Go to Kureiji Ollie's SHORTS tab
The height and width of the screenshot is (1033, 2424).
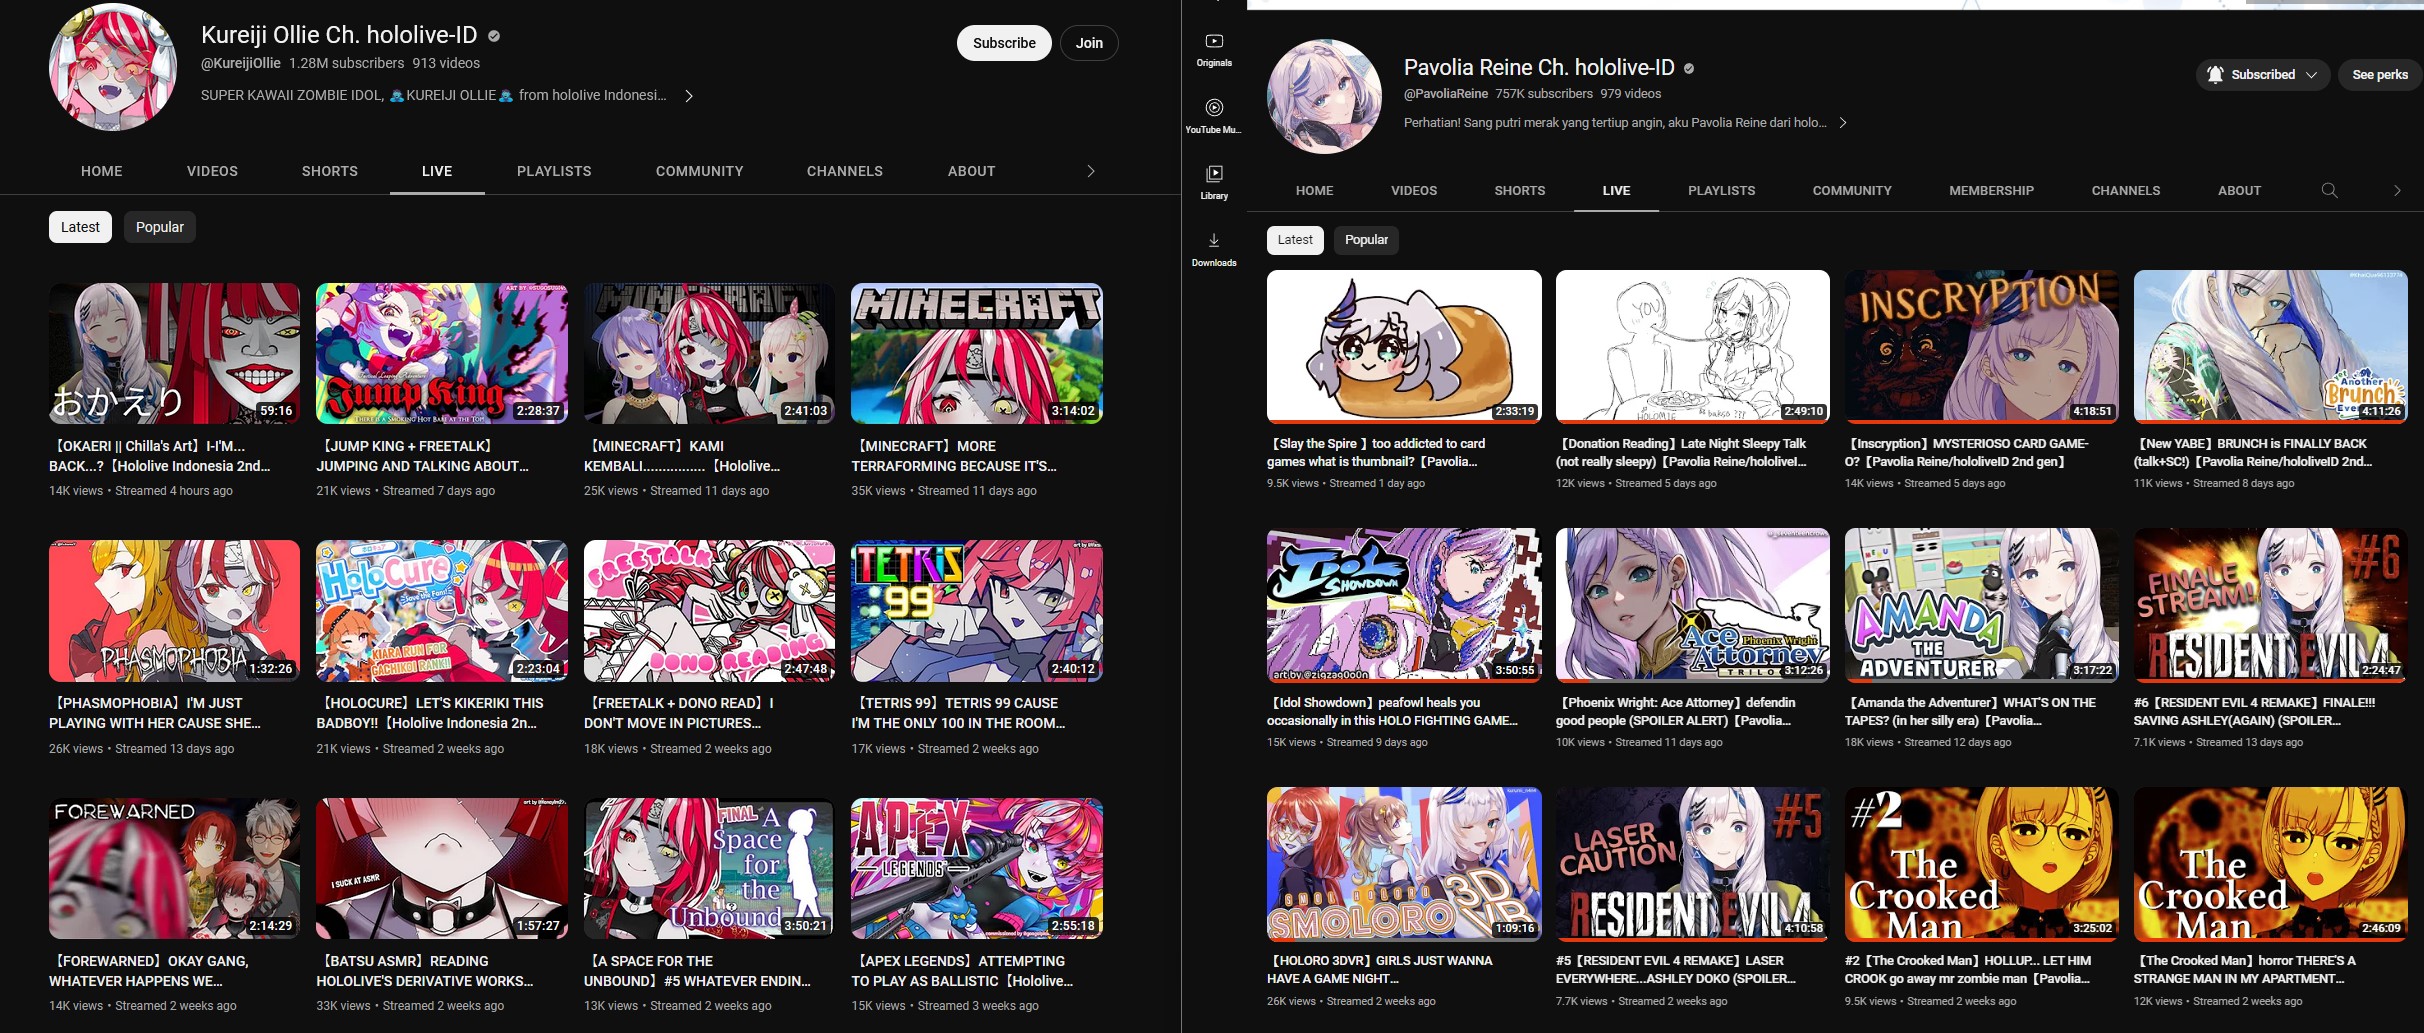click(330, 171)
